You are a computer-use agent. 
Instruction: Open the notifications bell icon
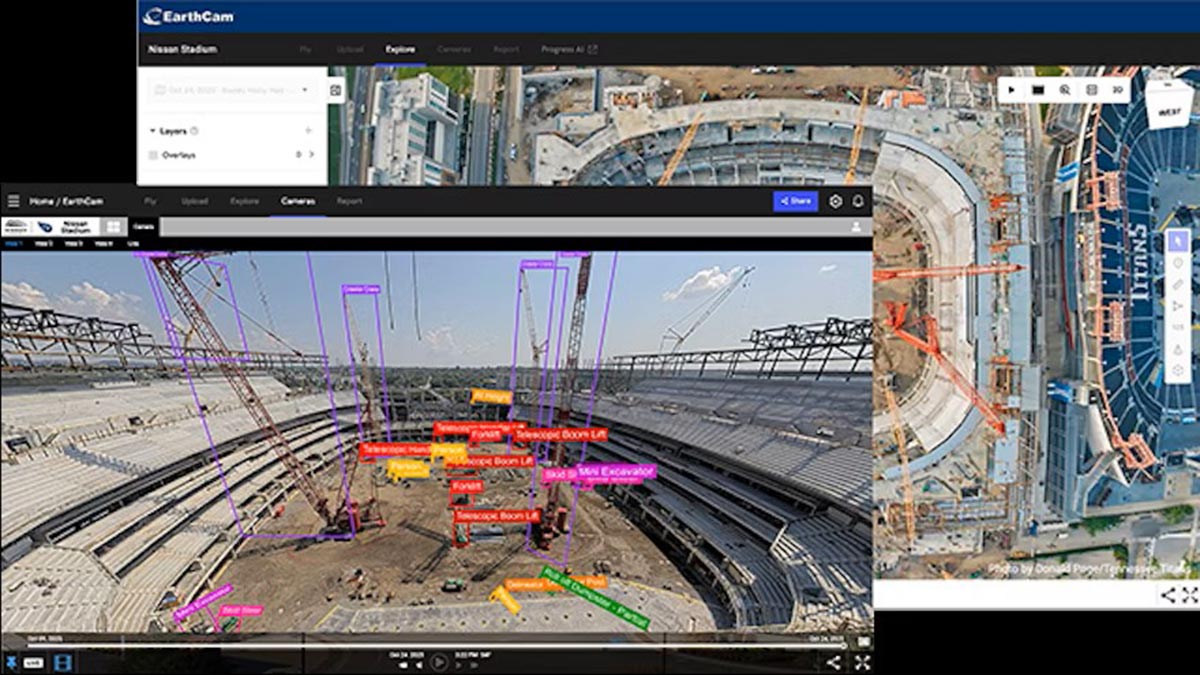tap(858, 201)
